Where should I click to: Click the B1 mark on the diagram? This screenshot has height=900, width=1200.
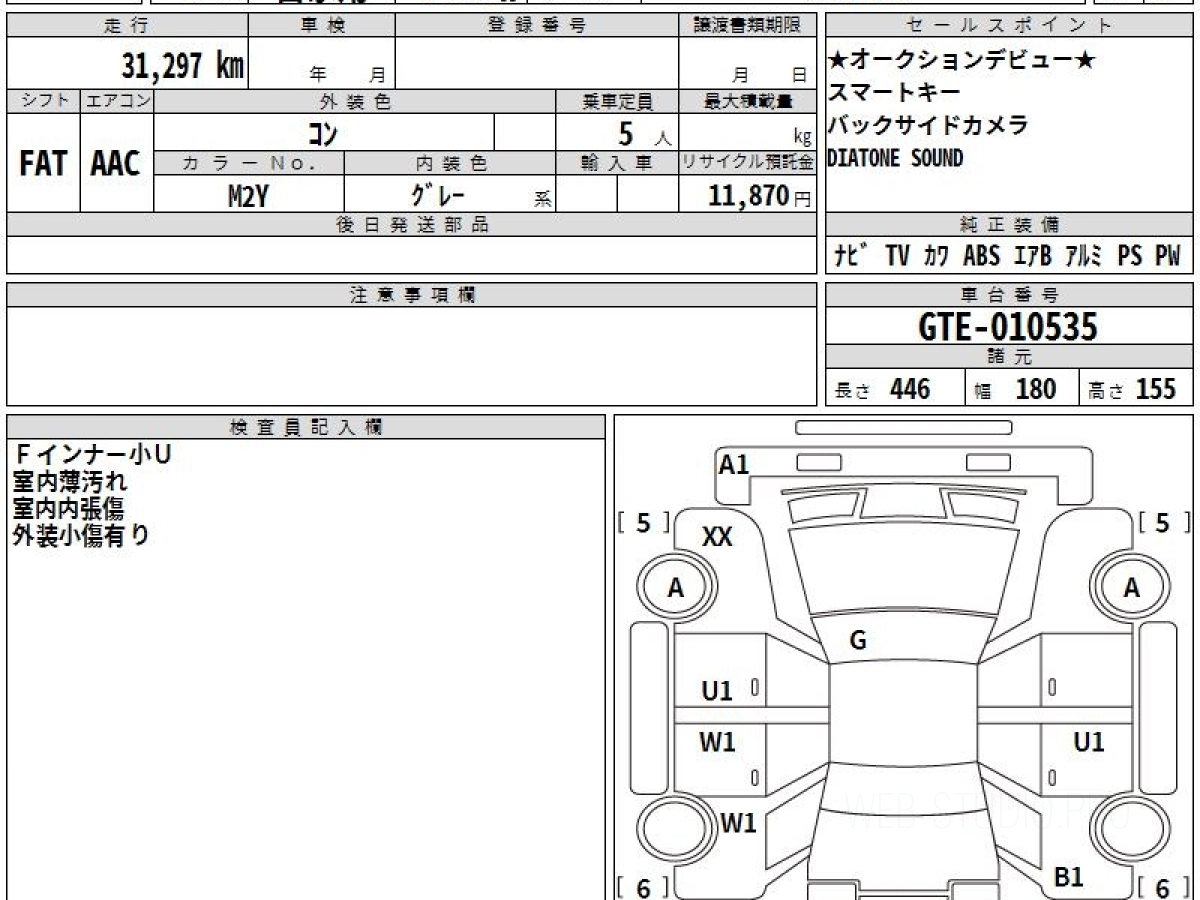(x=1069, y=877)
